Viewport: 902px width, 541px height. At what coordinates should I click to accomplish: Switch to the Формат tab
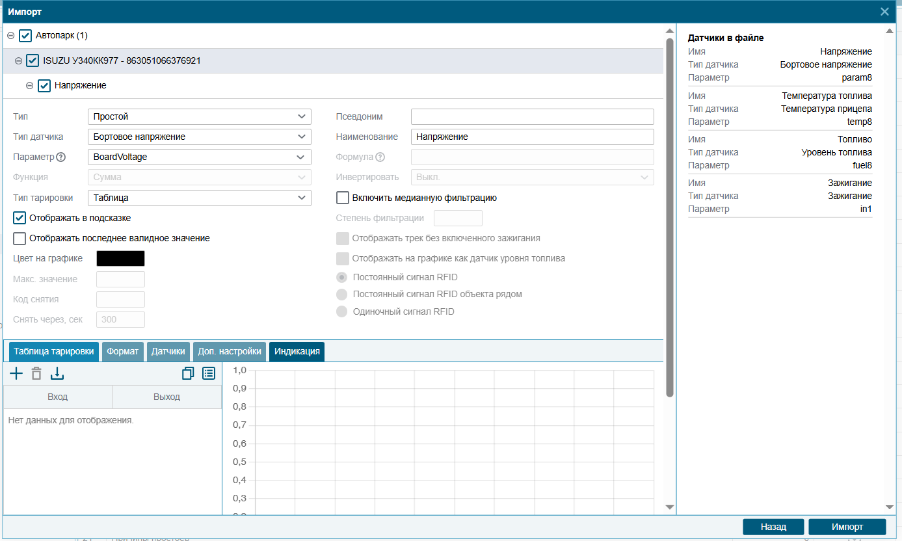pos(123,351)
